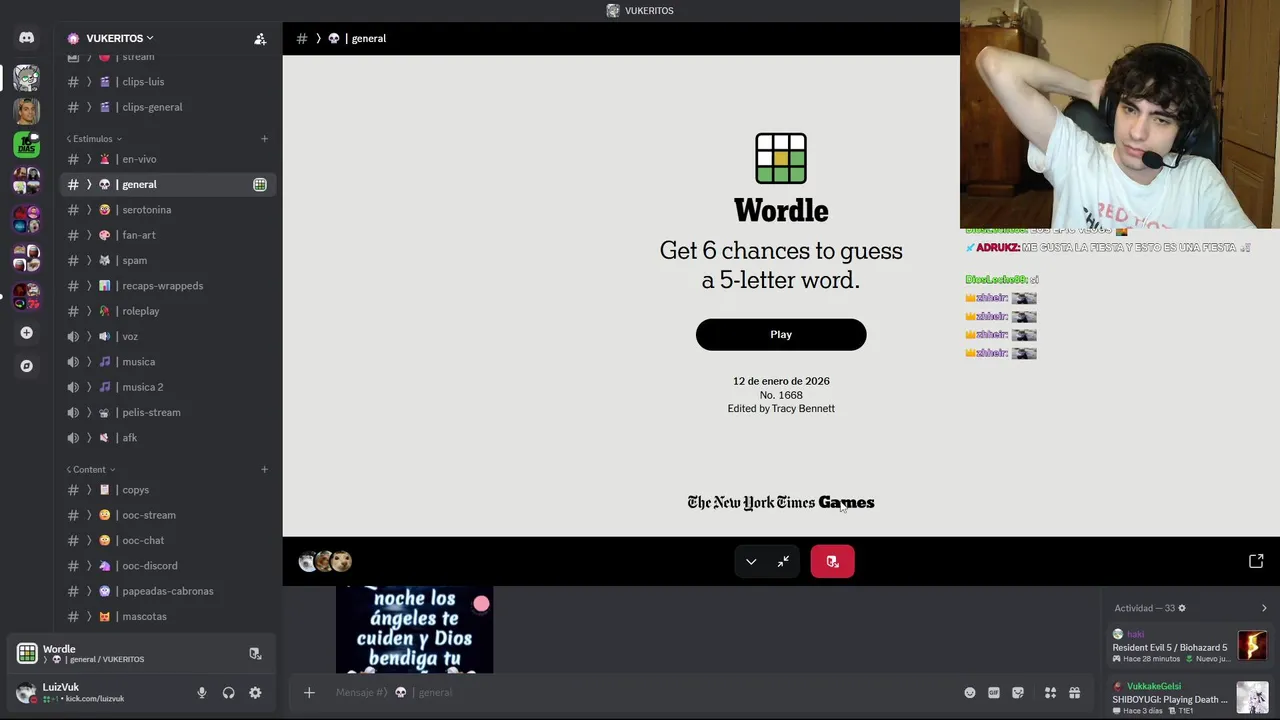1280x720 pixels.
Task: Join the pelis-stream voice channel
Action: click(166, 413)
